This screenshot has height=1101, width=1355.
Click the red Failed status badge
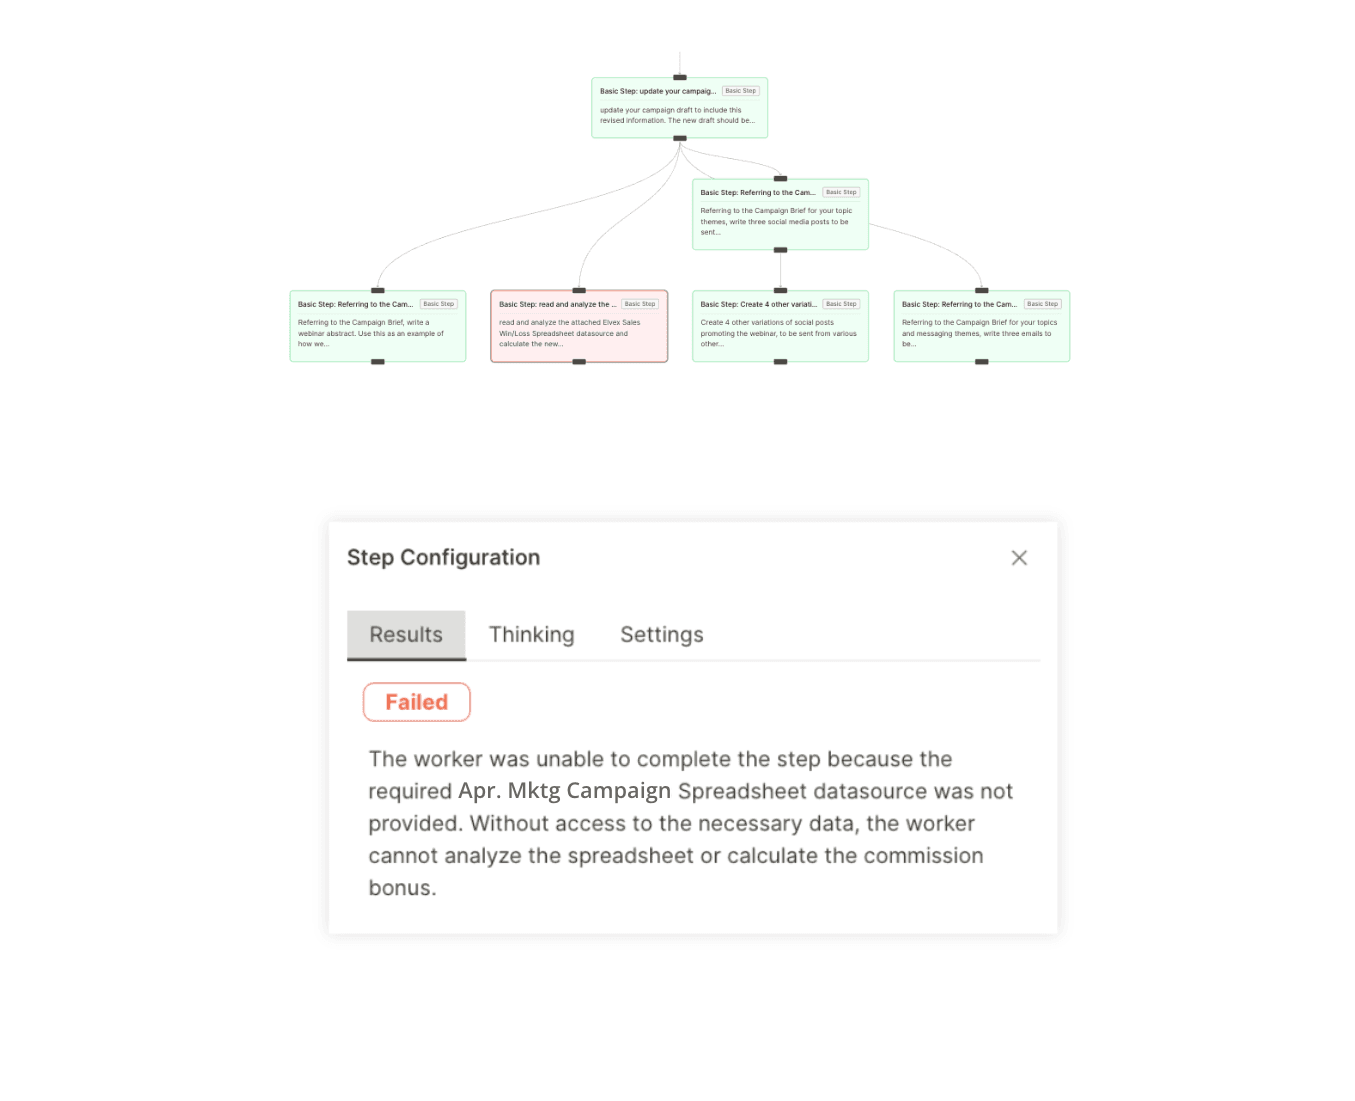tap(417, 702)
